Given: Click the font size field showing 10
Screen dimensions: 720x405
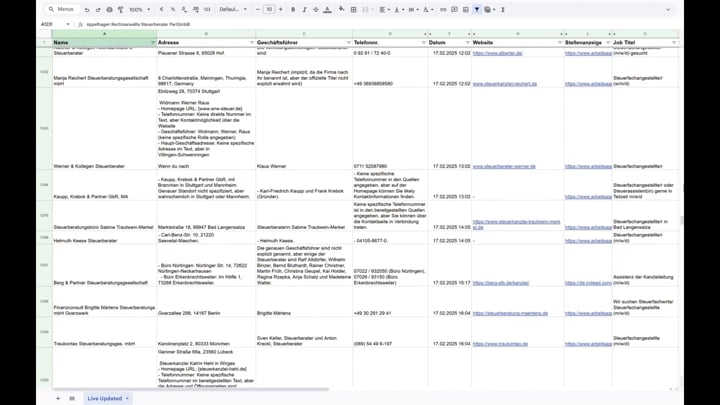Looking at the screenshot, I should 269,10.
